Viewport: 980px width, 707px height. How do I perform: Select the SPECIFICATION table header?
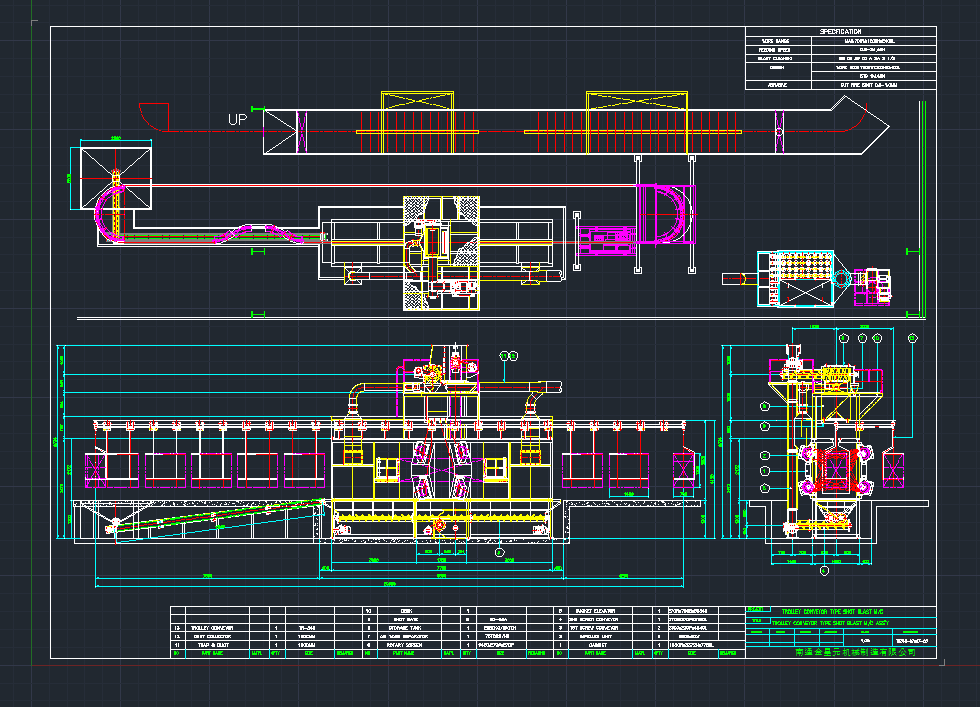click(841, 32)
